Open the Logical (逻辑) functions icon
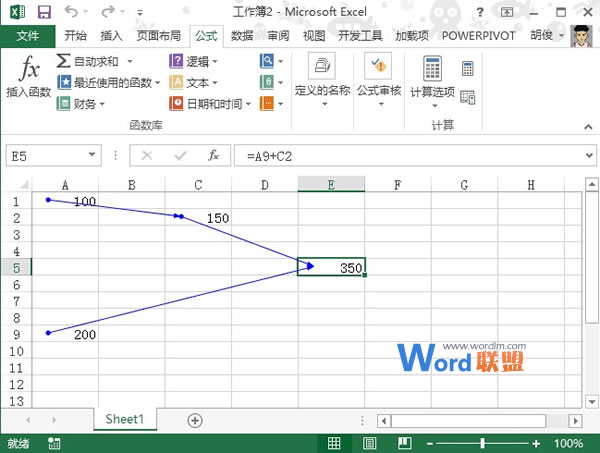The height and width of the screenshot is (453, 600). 176,61
